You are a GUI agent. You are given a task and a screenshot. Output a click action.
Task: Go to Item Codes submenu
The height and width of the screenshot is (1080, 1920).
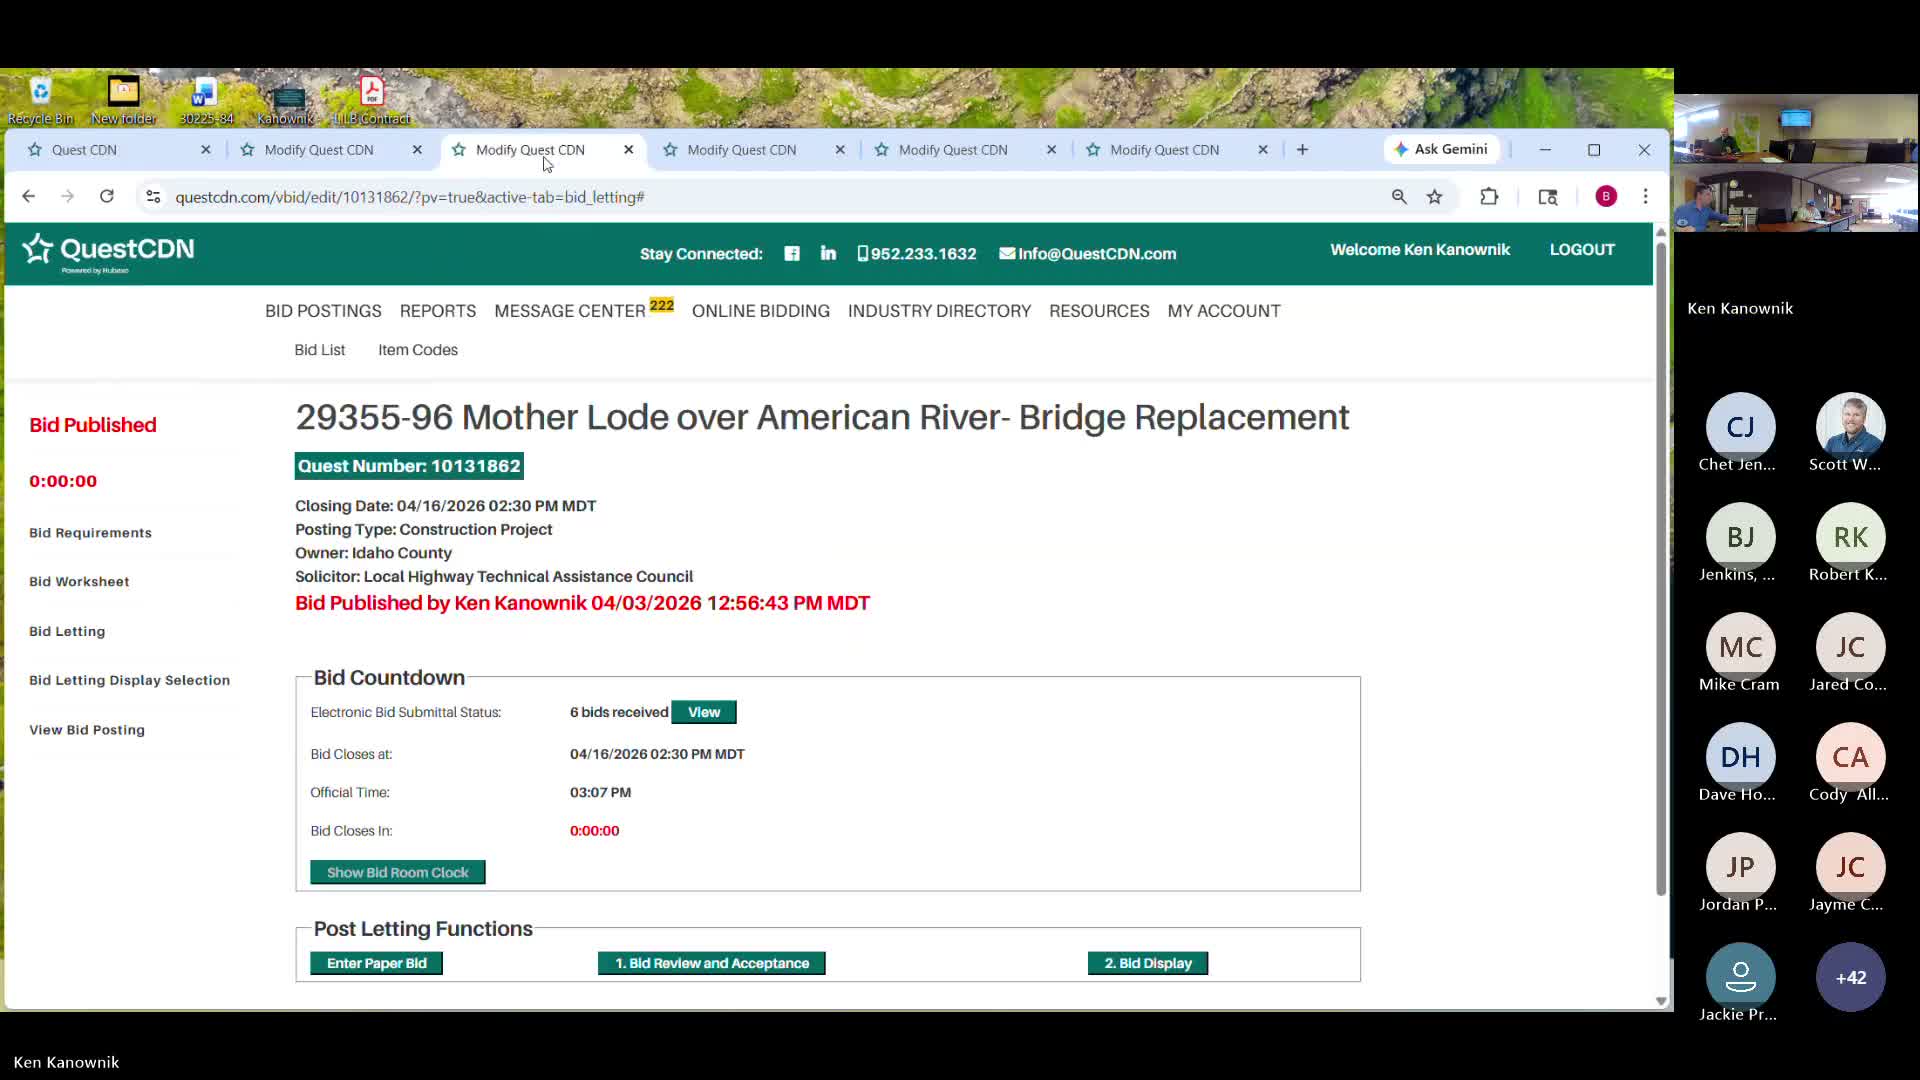click(x=418, y=350)
